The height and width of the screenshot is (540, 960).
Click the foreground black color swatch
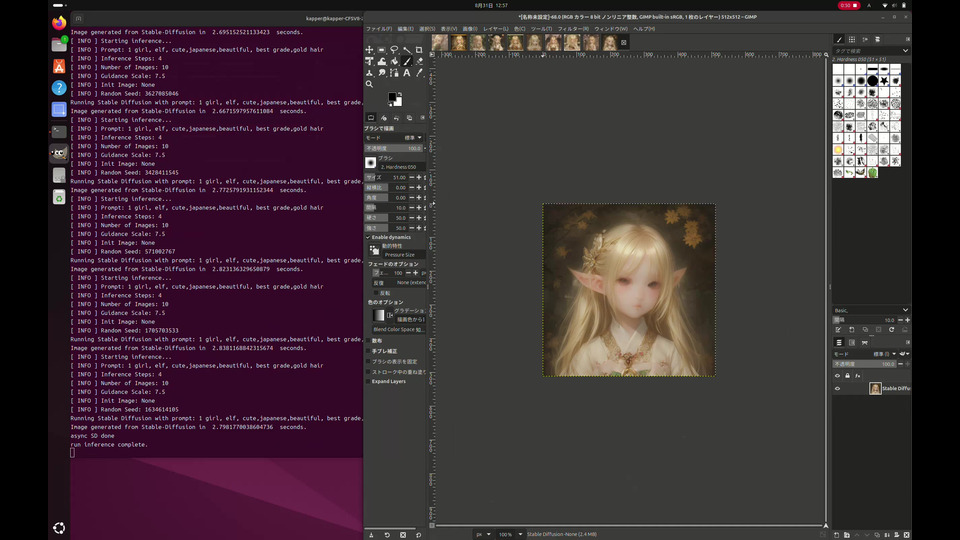(393, 97)
